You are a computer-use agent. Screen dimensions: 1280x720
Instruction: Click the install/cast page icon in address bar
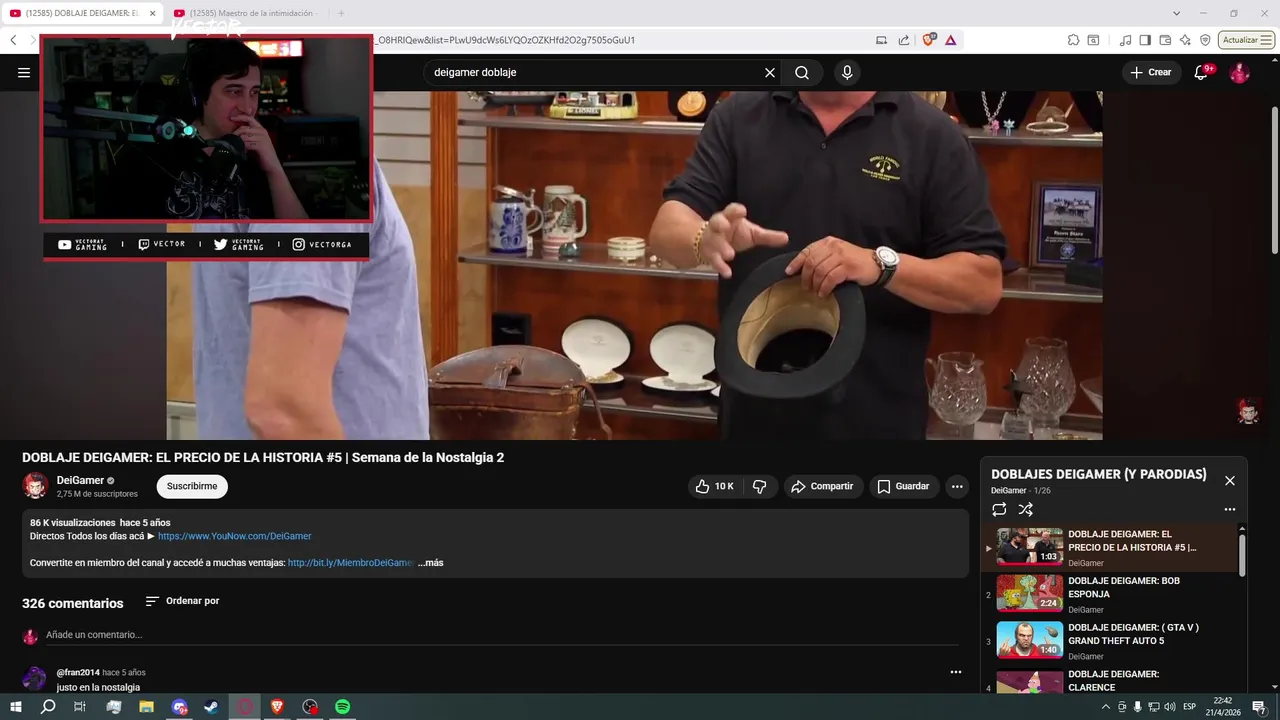(x=881, y=40)
